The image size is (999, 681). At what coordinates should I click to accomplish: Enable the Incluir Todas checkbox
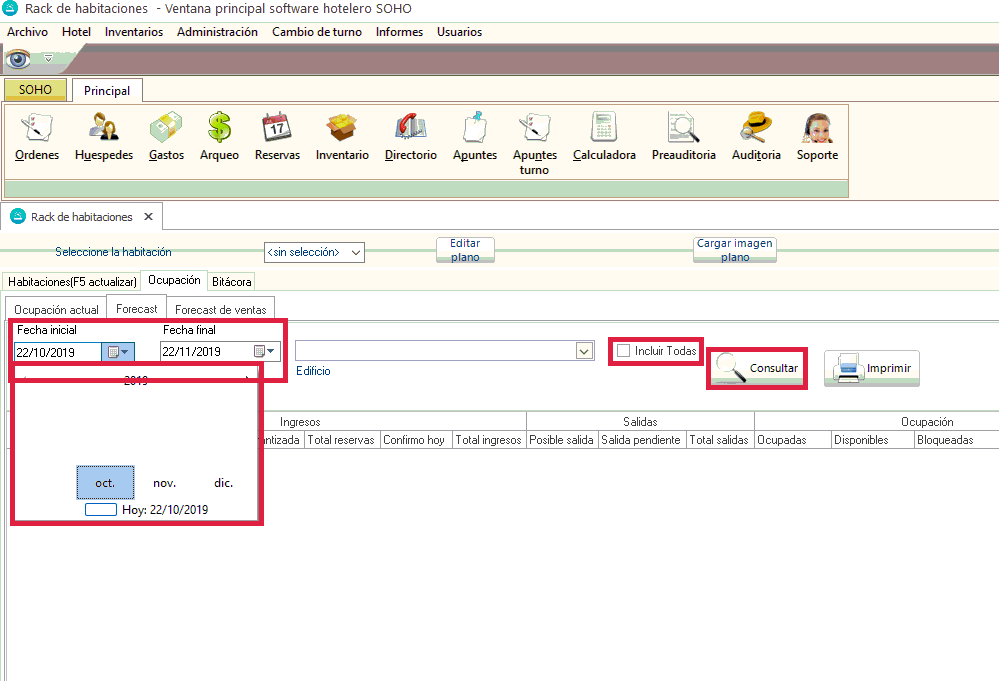point(624,351)
